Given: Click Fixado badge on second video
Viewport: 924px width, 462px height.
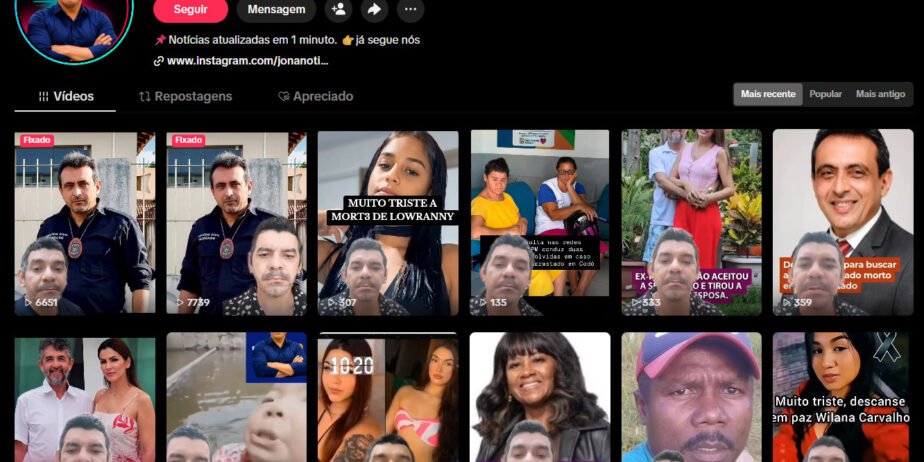Looking at the screenshot, I should click(x=189, y=140).
